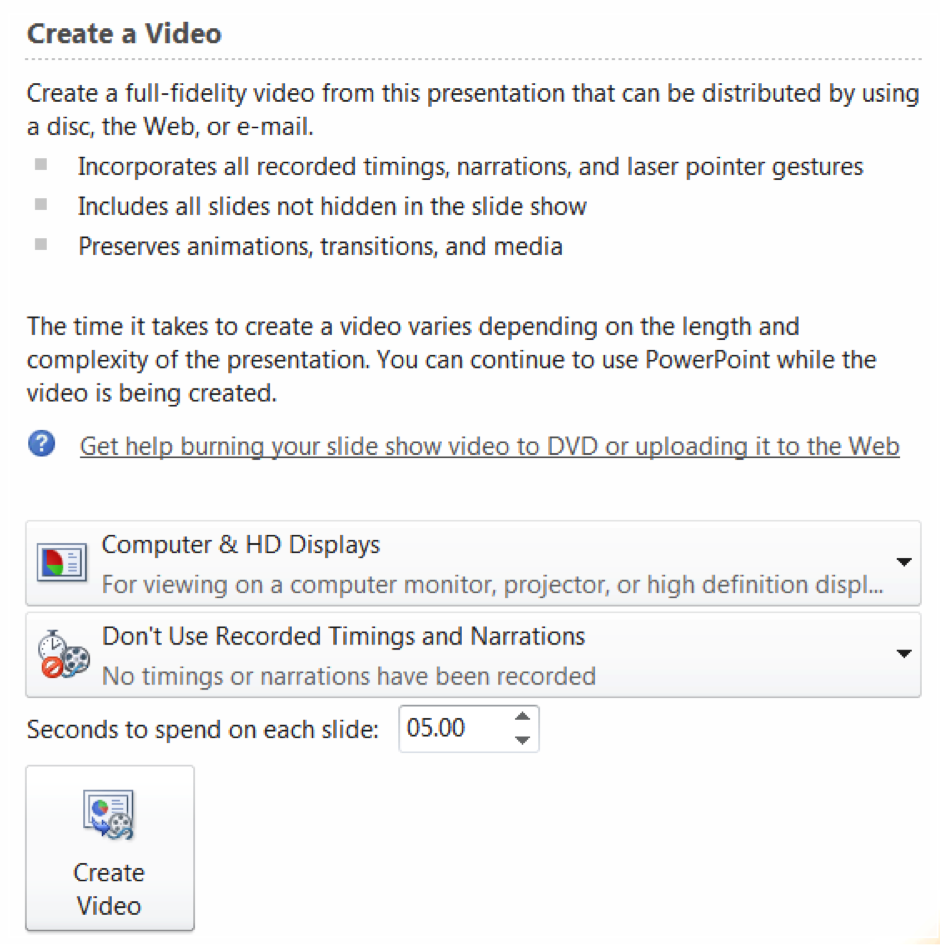Click the Computer & HD Displays slide icon
Screen dimensions: 941x945
point(61,563)
